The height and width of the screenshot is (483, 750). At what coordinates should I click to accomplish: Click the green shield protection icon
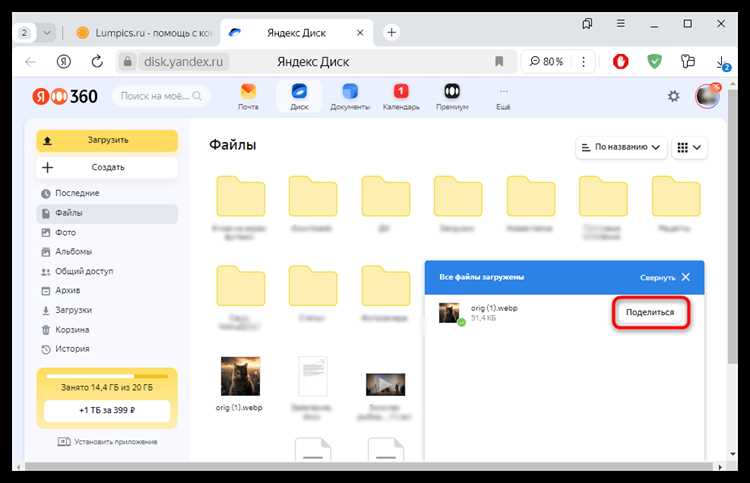[x=654, y=62]
